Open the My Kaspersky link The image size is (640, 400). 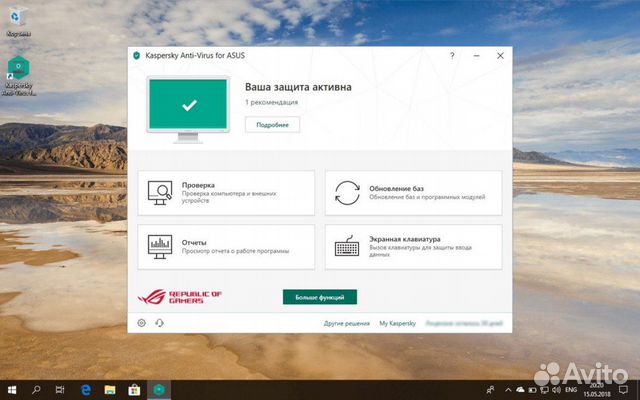coord(398,323)
